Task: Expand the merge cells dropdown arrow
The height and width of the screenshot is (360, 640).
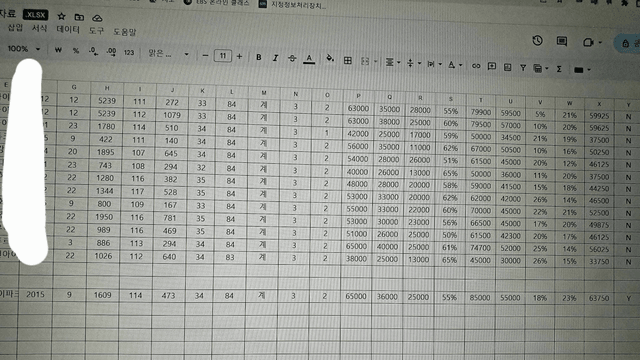Action: click(x=376, y=62)
